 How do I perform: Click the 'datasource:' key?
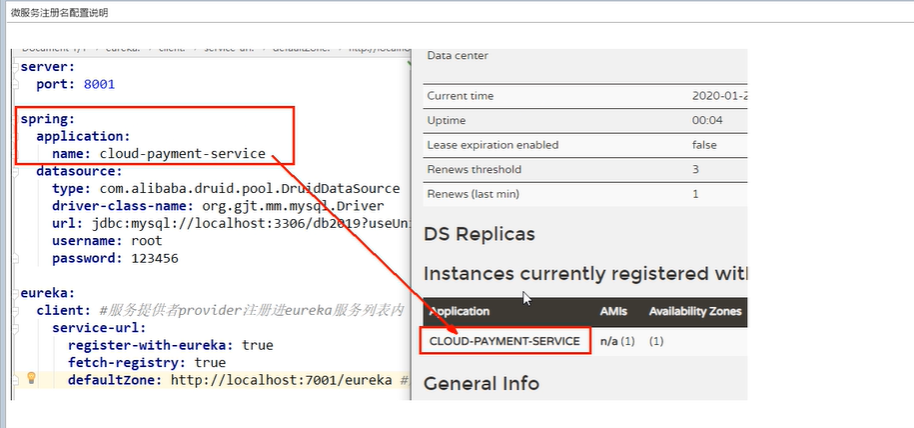click(79, 171)
